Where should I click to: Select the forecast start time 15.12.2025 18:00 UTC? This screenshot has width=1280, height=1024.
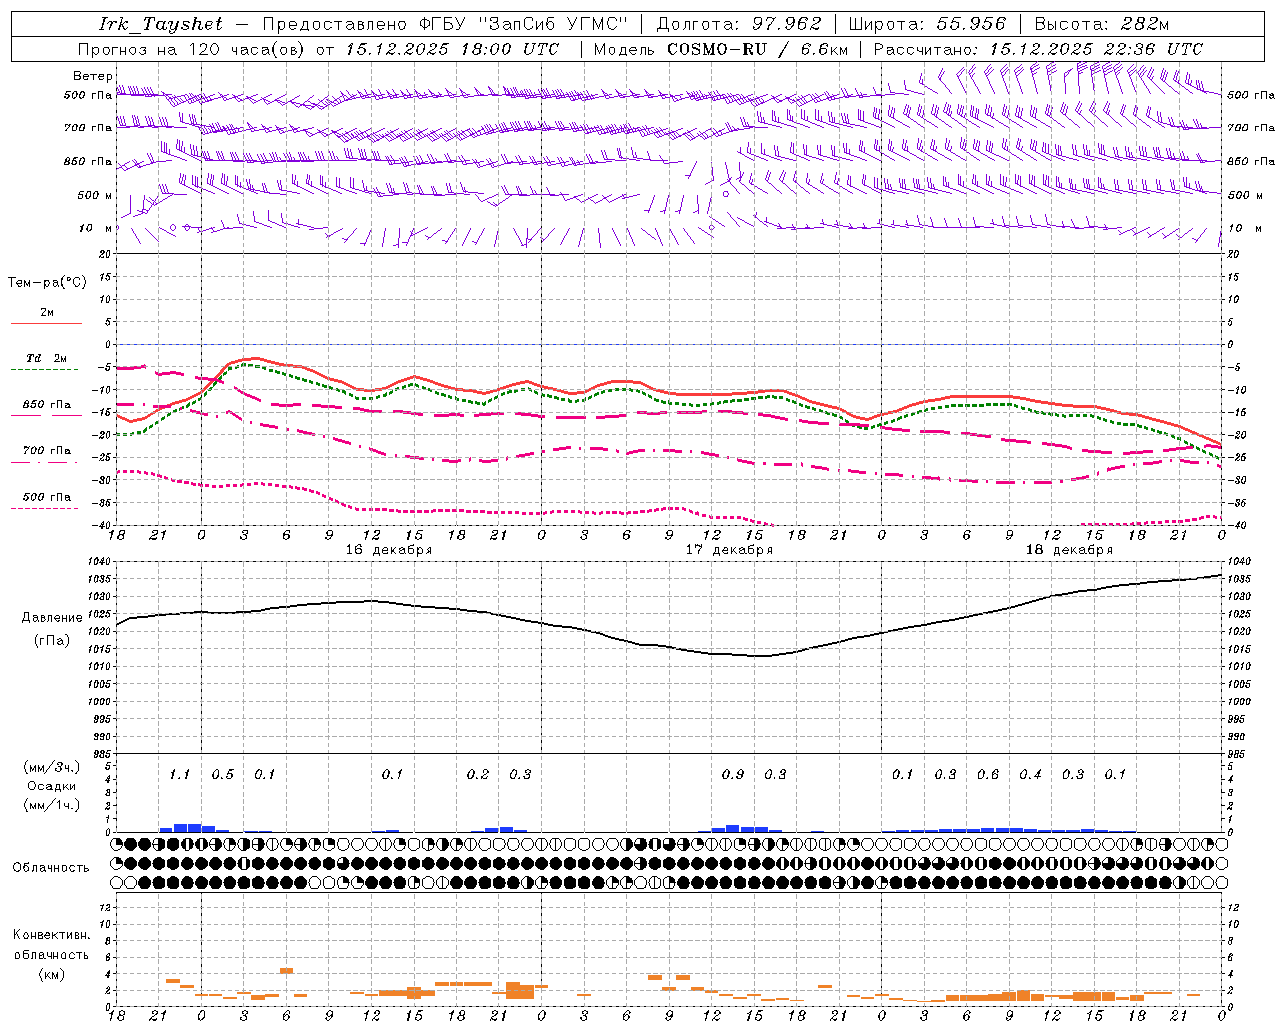click(x=452, y=49)
